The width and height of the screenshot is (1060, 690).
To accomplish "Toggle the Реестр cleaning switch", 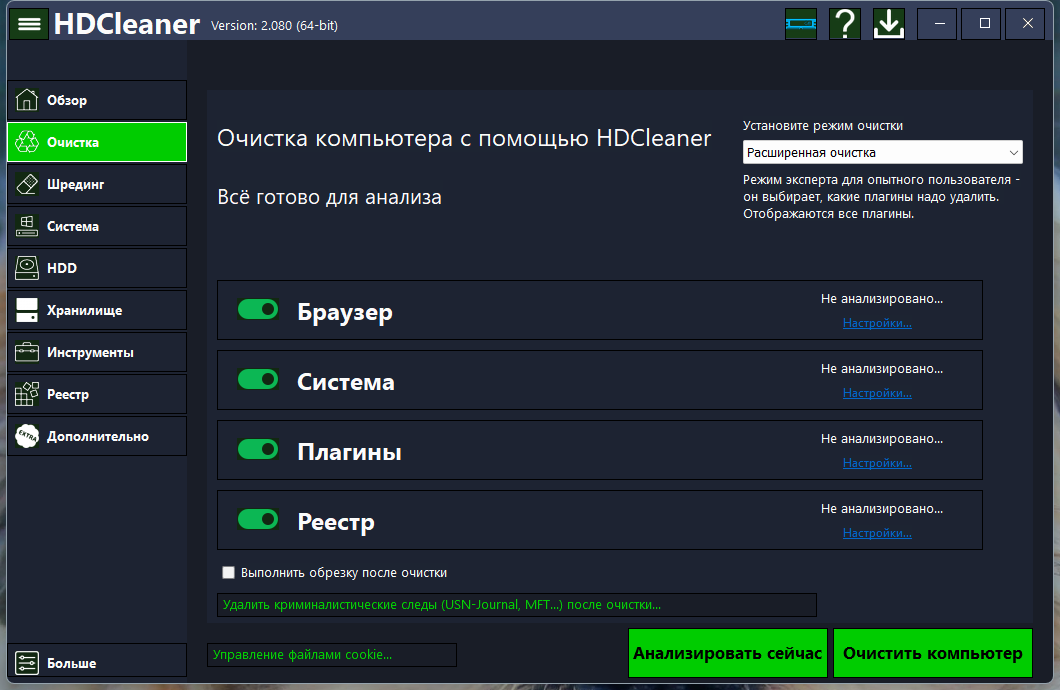I will (x=258, y=519).
